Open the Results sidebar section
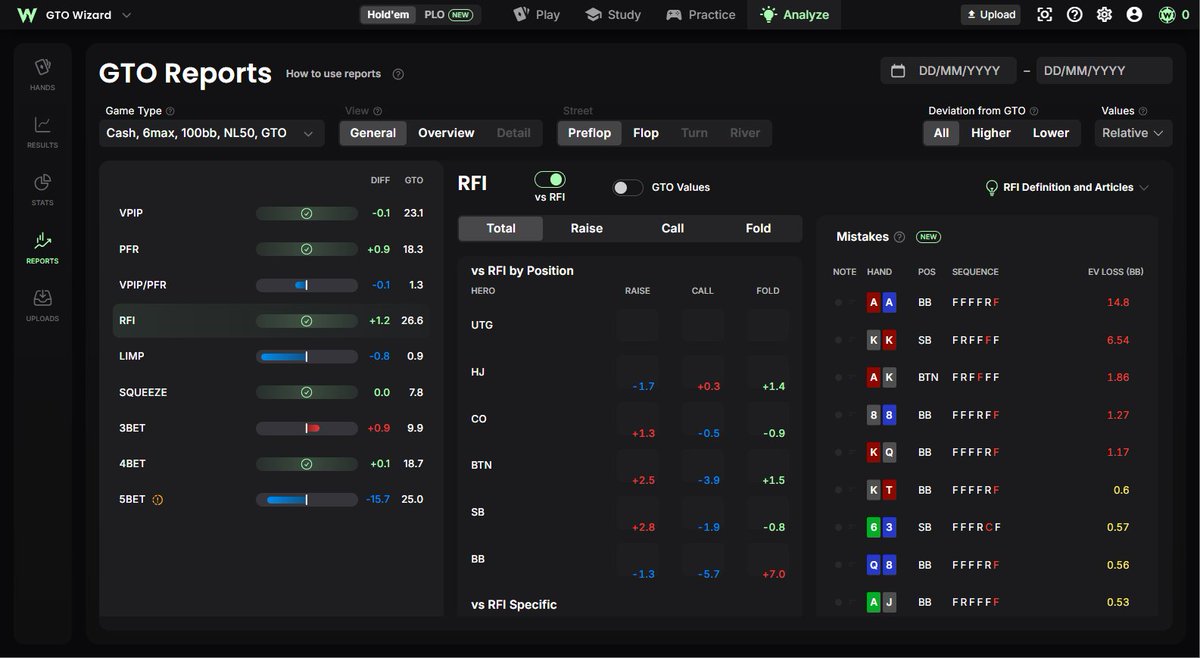The height and width of the screenshot is (658, 1200). point(42,132)
